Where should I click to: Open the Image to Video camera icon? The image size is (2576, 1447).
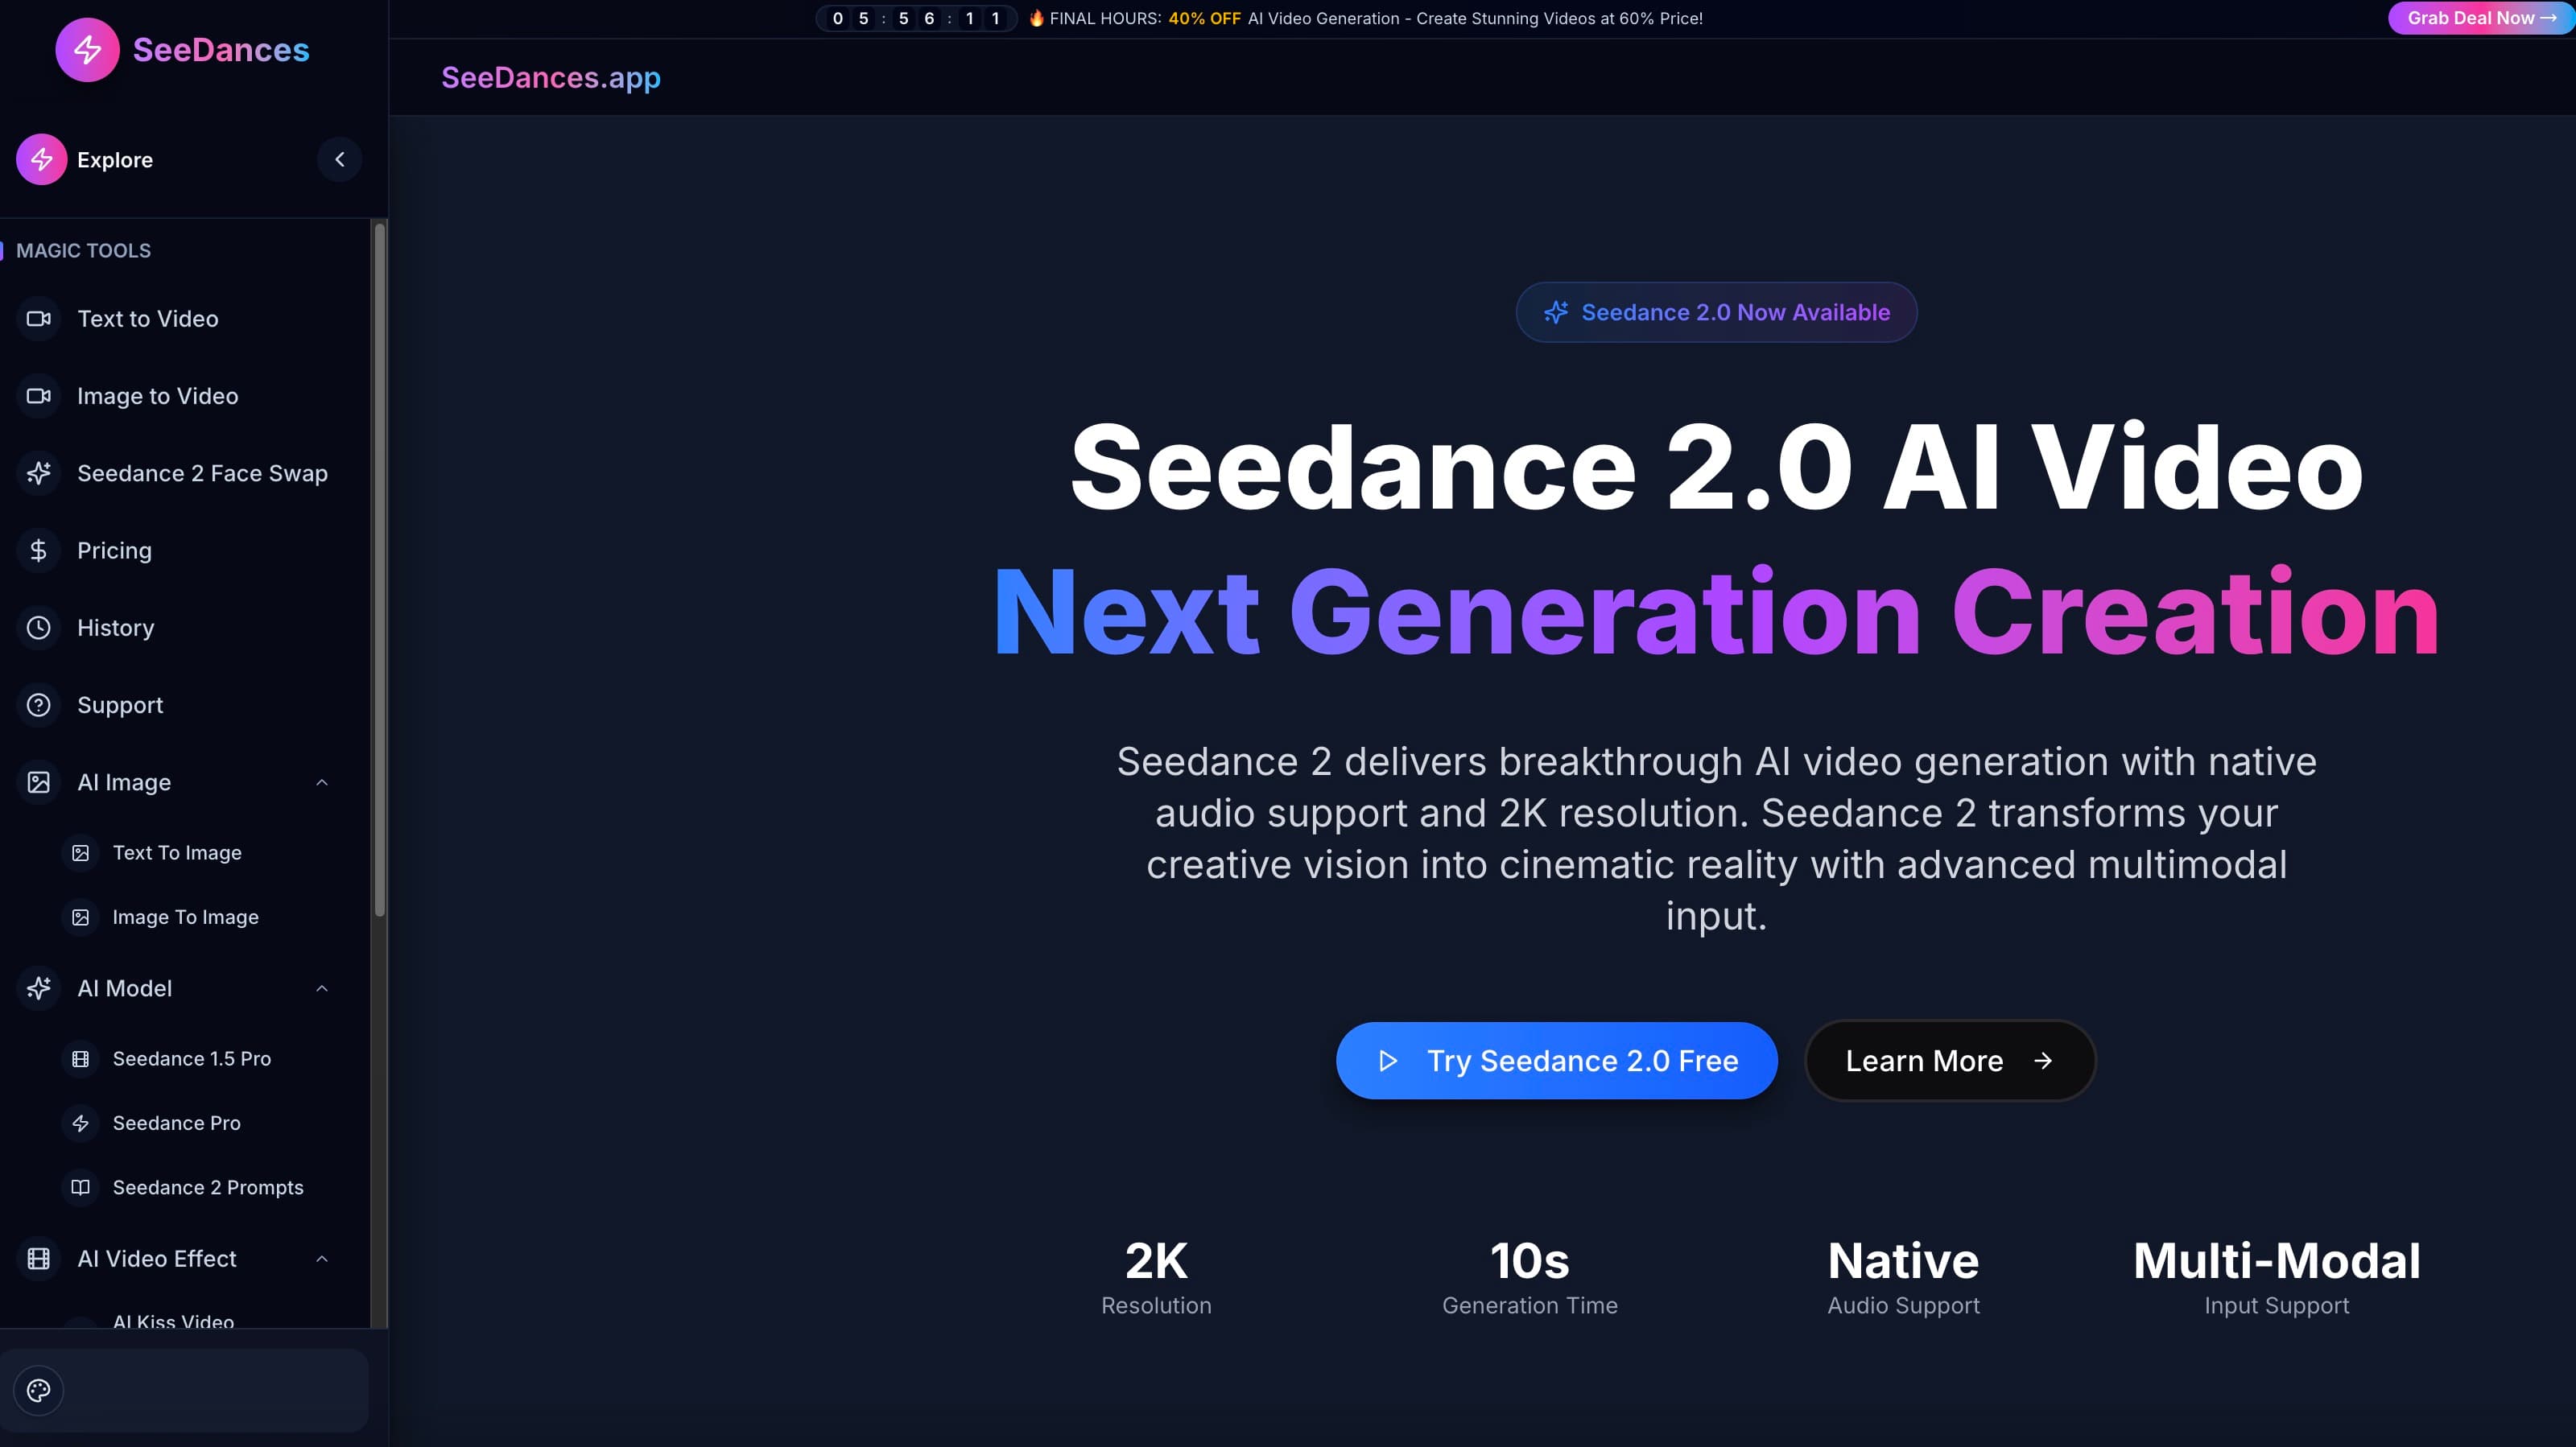(x=38, y=395)
